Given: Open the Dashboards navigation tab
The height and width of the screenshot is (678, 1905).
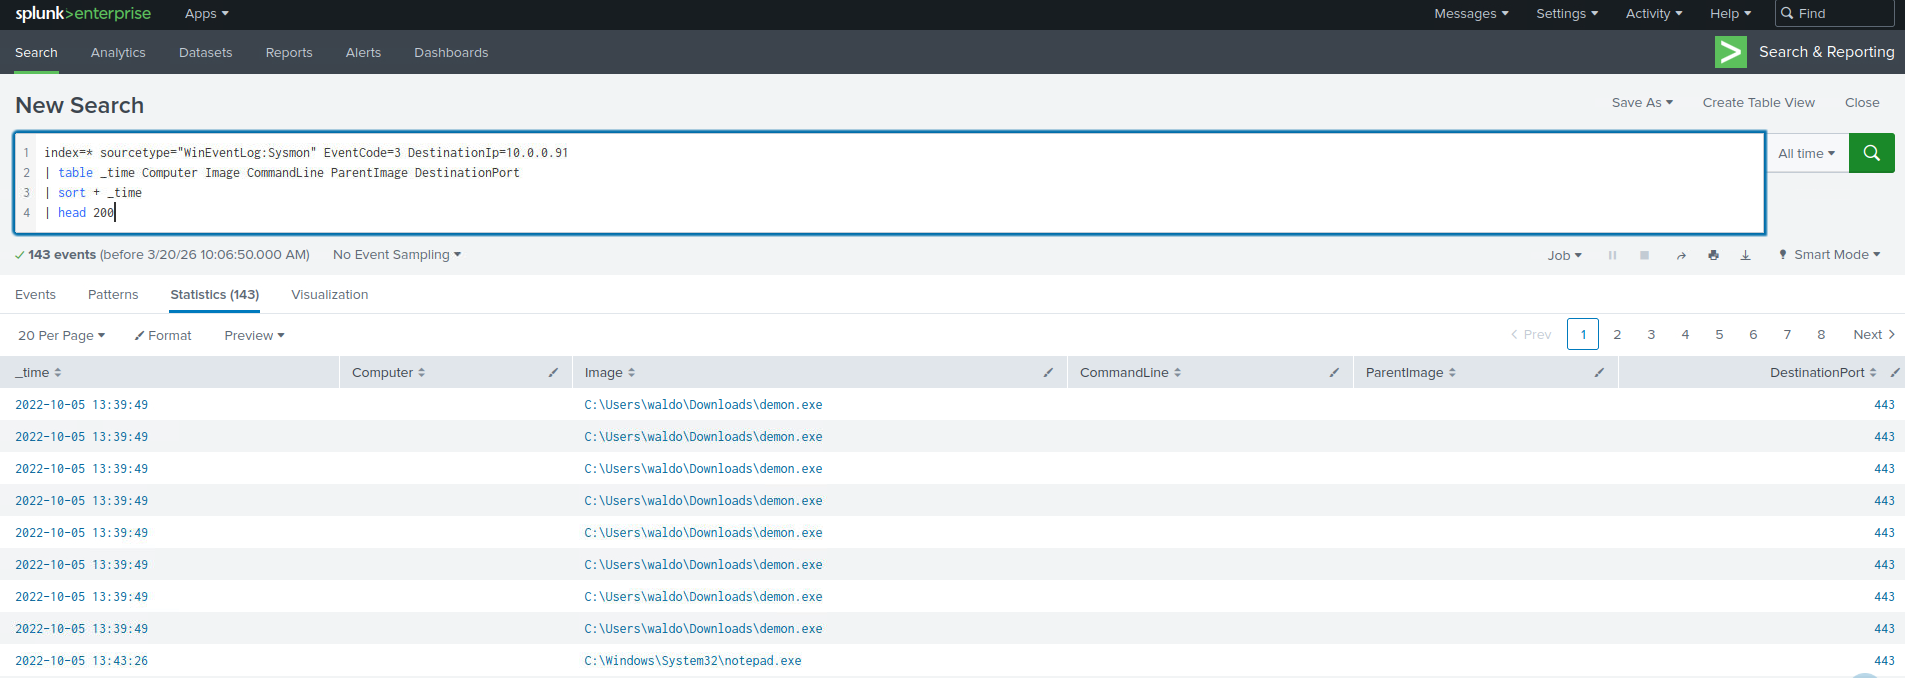Looking at the screenshot, I should click(x=451, y=53).
